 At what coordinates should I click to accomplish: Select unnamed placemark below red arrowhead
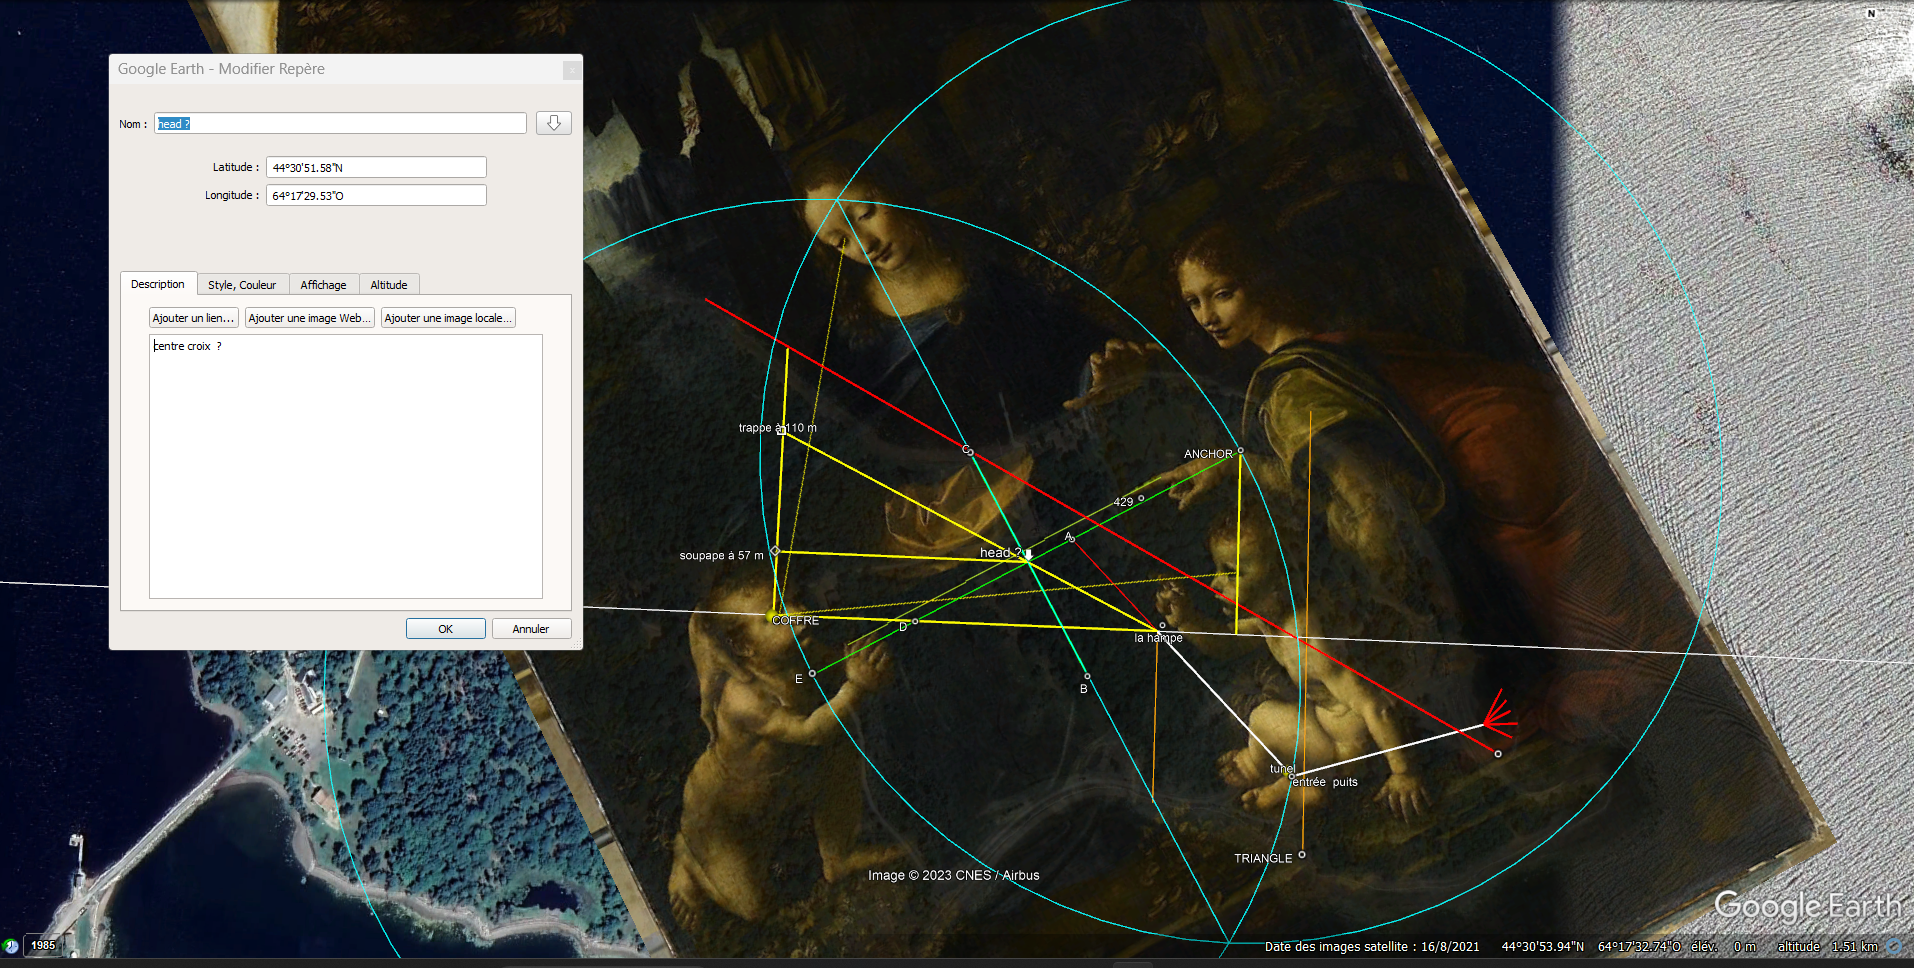[x=1498, y=754]
